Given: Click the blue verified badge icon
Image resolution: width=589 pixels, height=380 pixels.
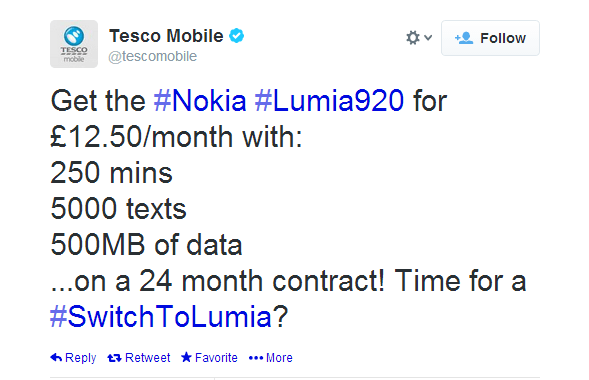Looking at the screenshot, I should (237, 36).
